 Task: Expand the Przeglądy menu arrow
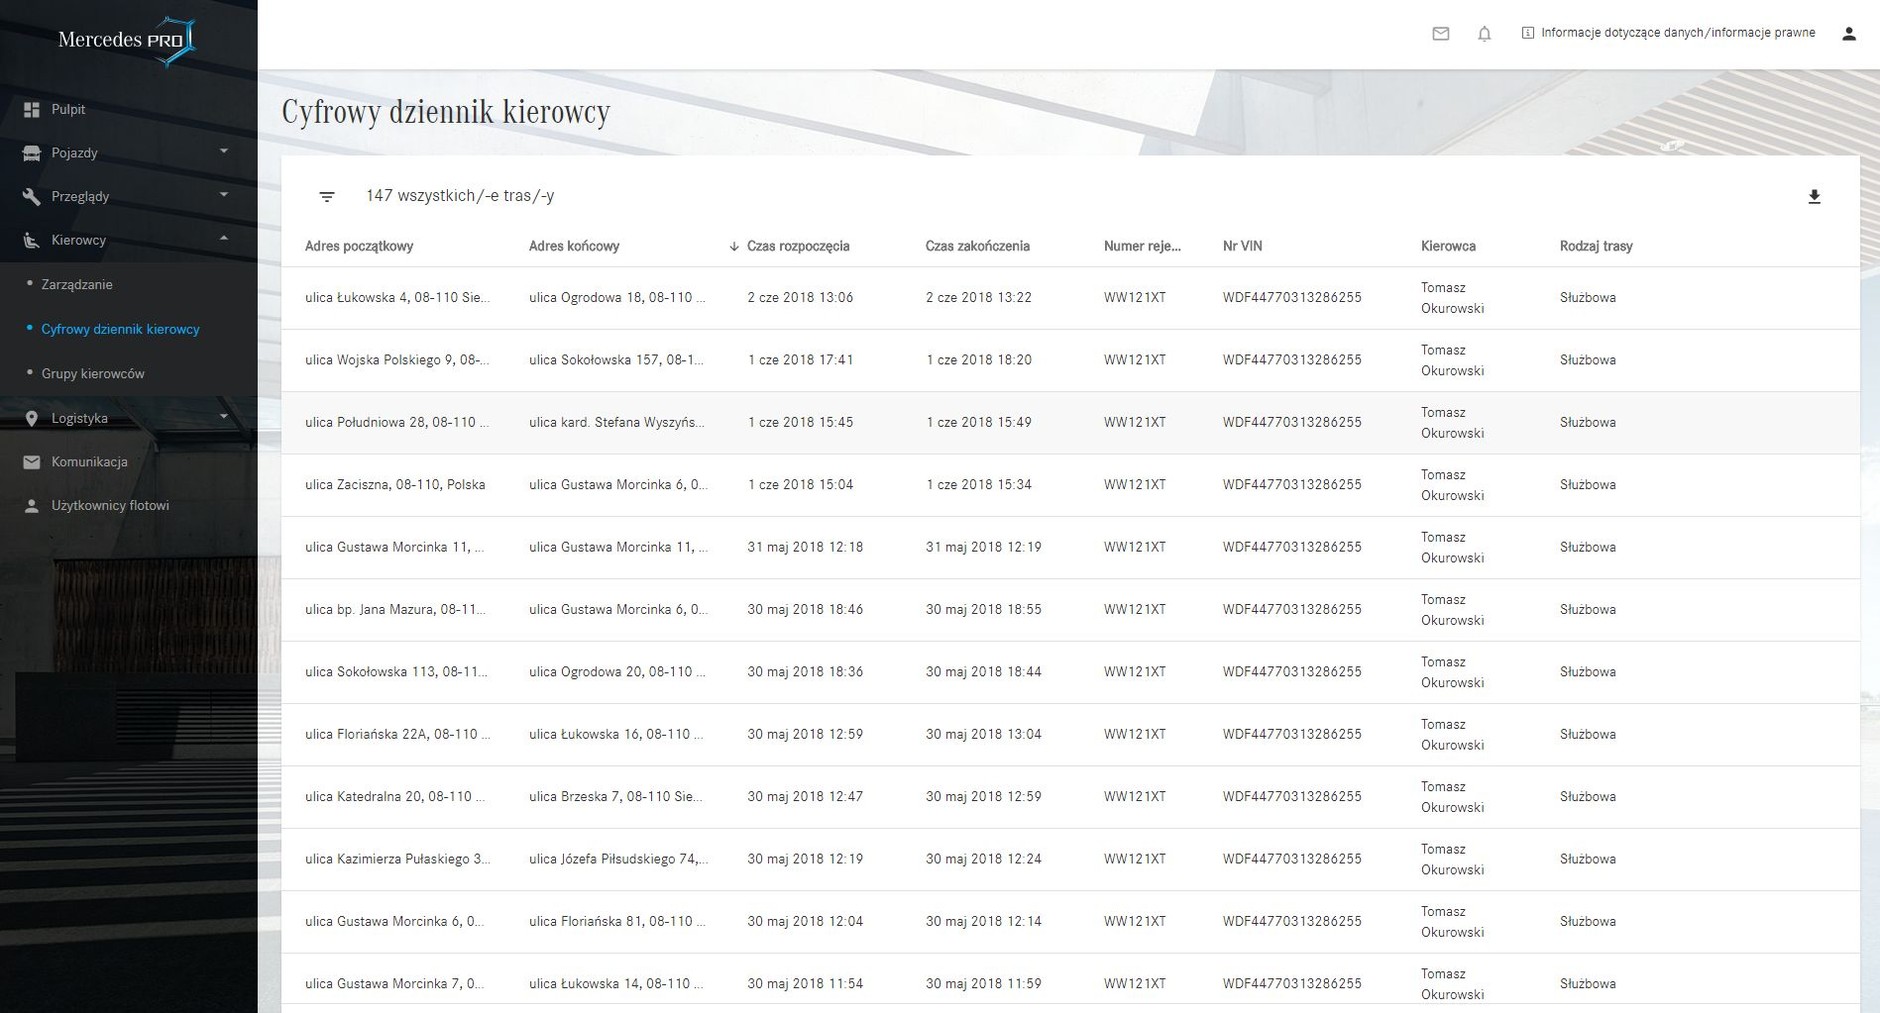pyautogui.click(x=224, y=195)
